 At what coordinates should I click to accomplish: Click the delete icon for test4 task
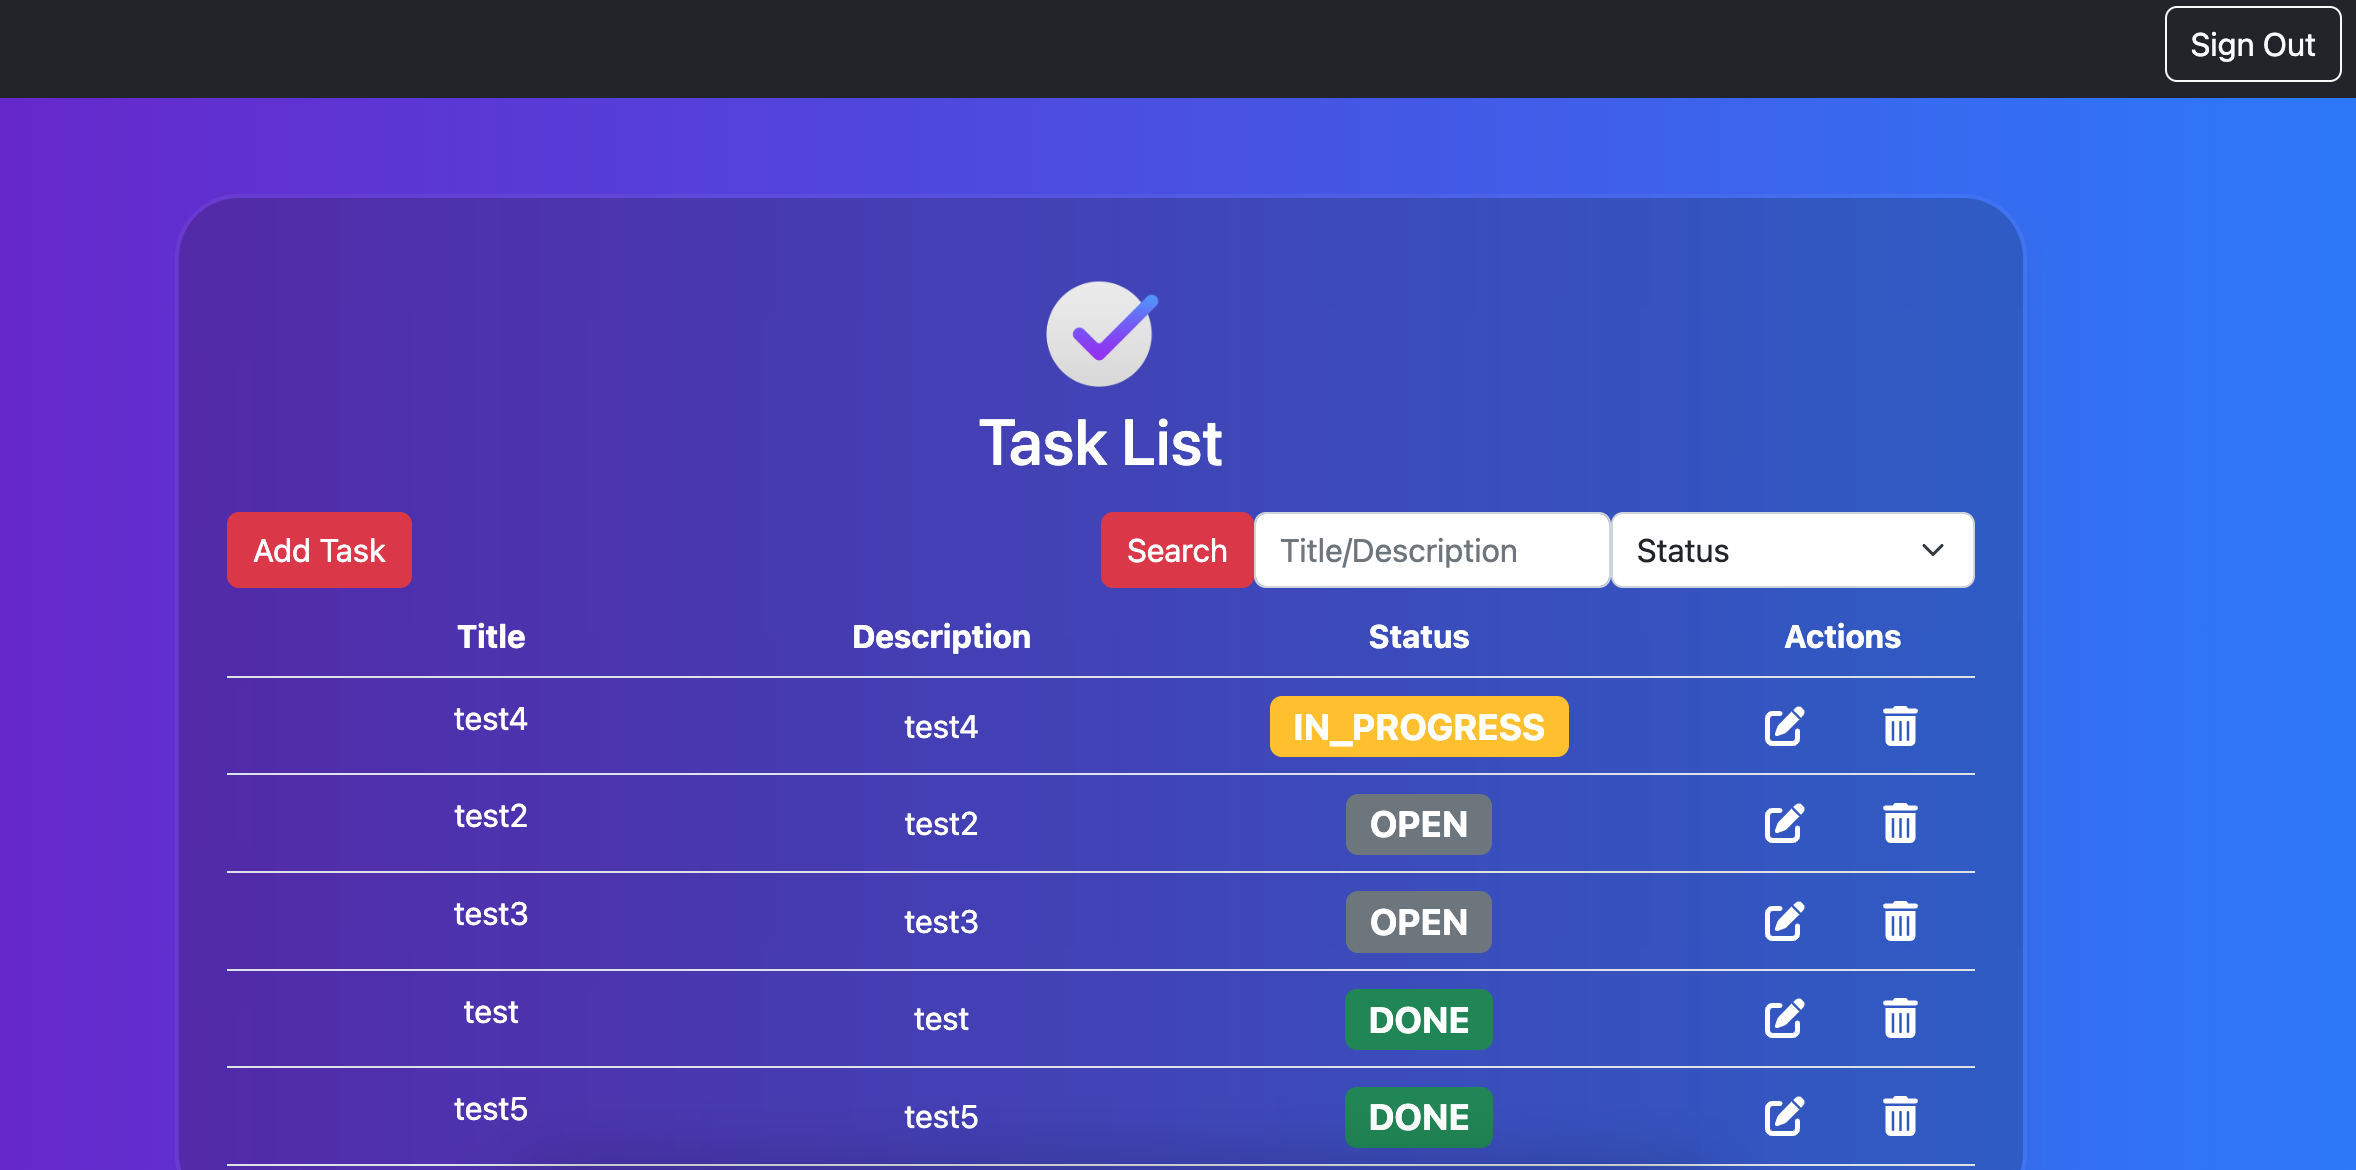pos(1898,728)
